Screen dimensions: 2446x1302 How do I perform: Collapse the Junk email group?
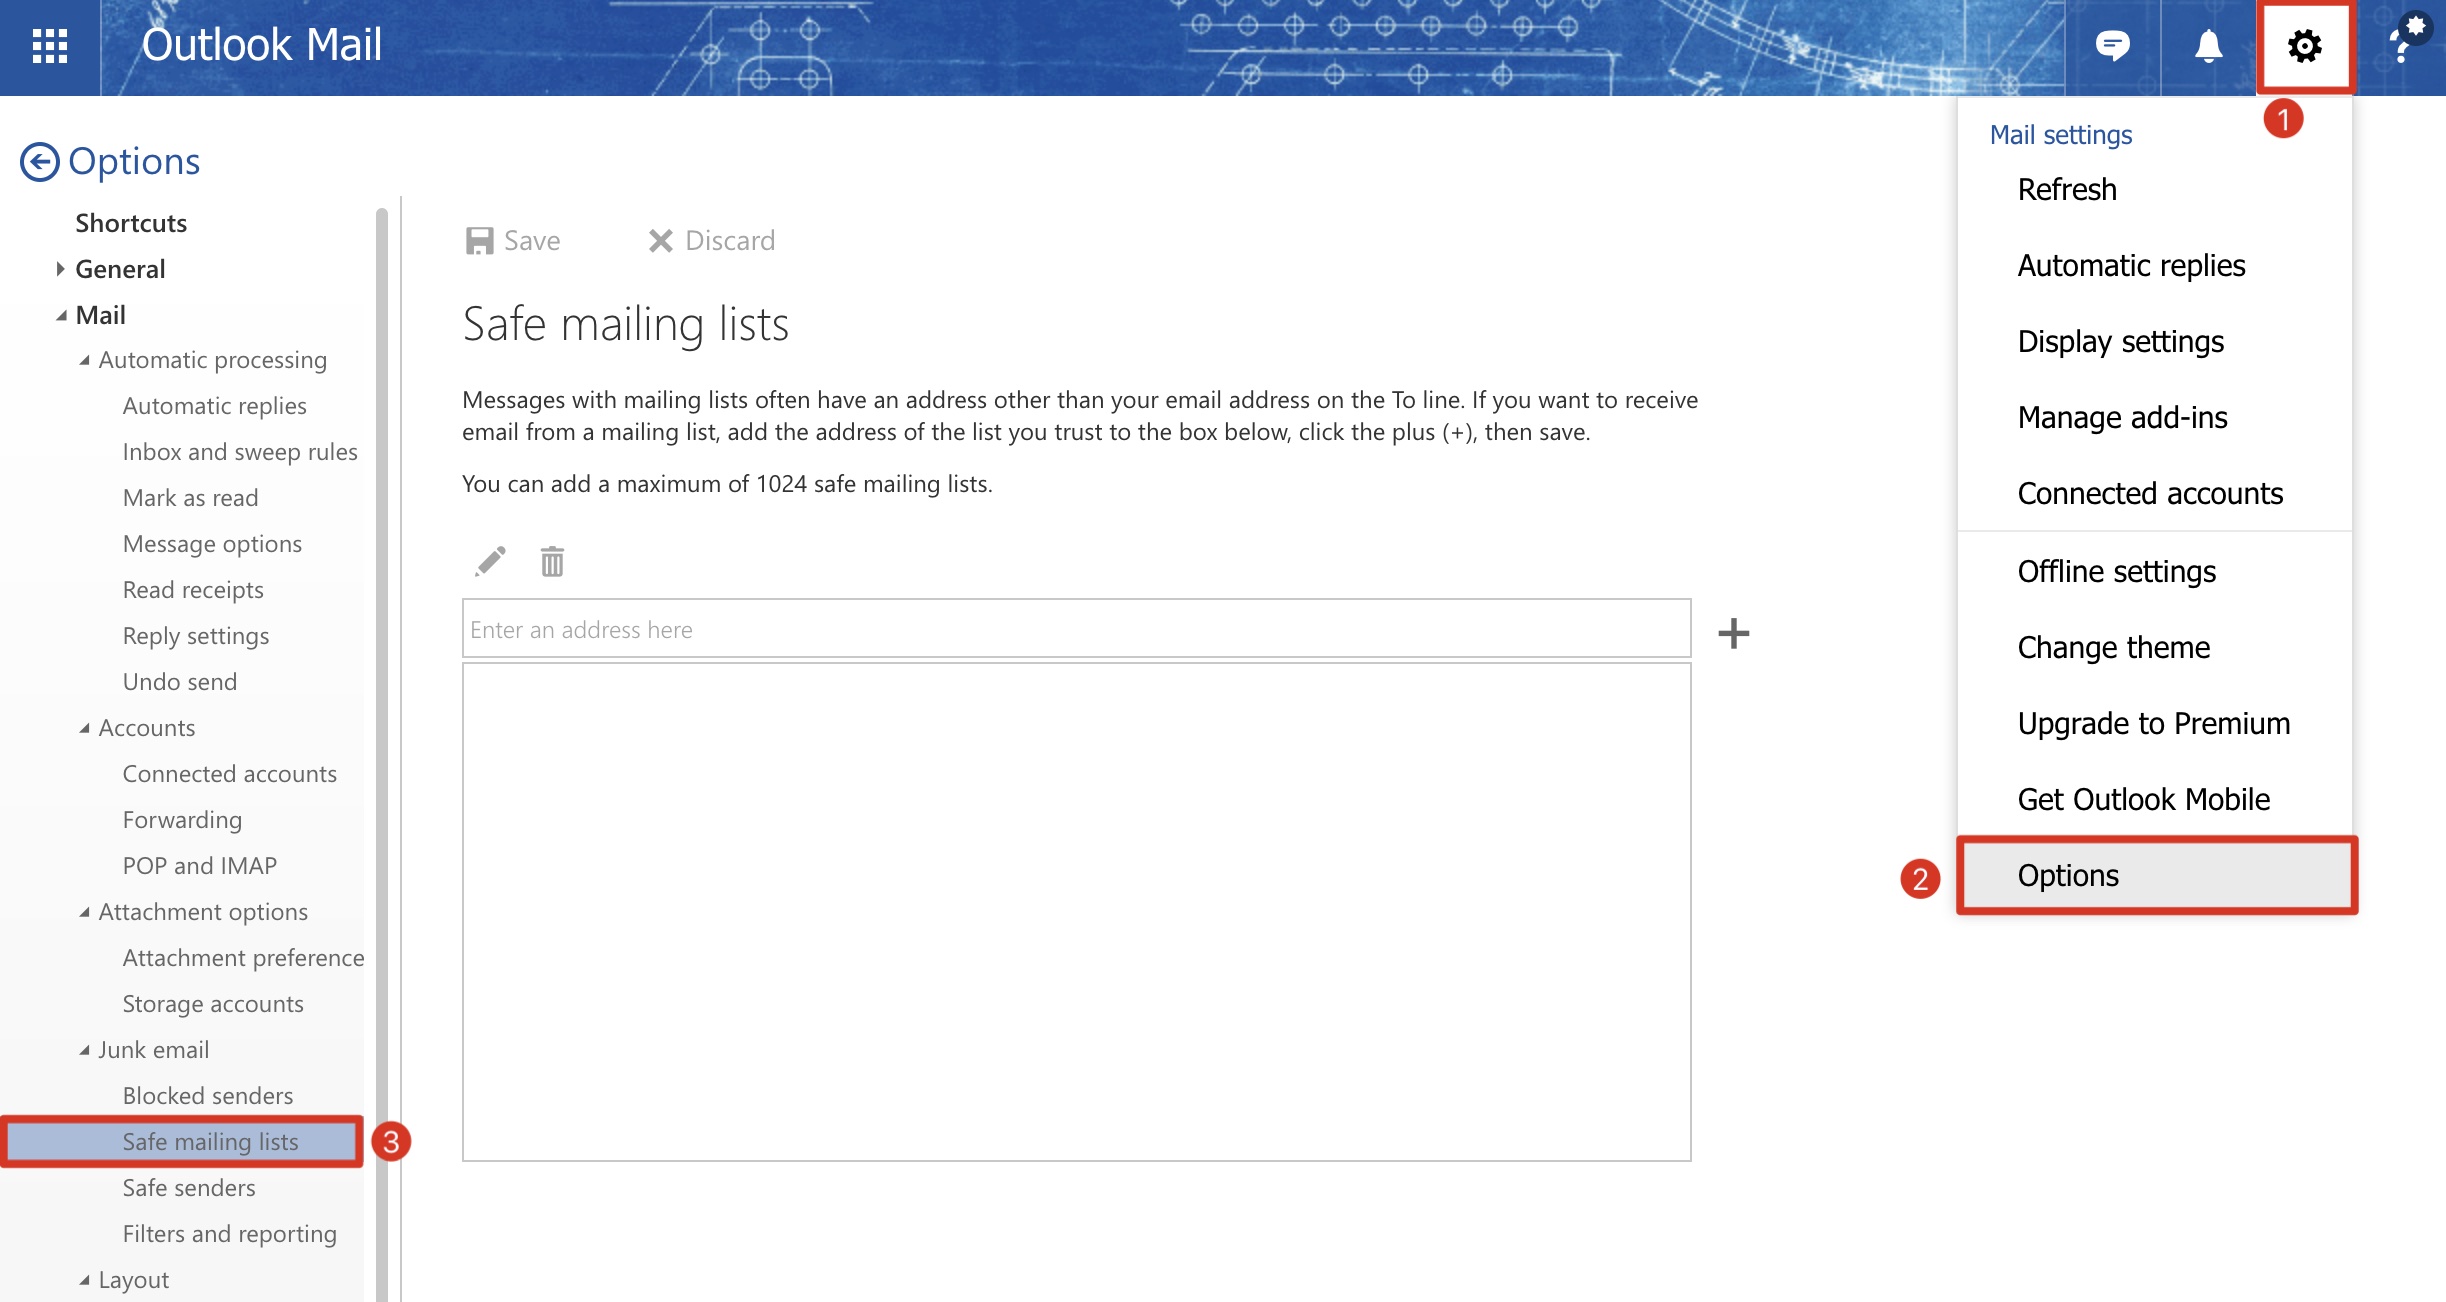click(85, 1050)
